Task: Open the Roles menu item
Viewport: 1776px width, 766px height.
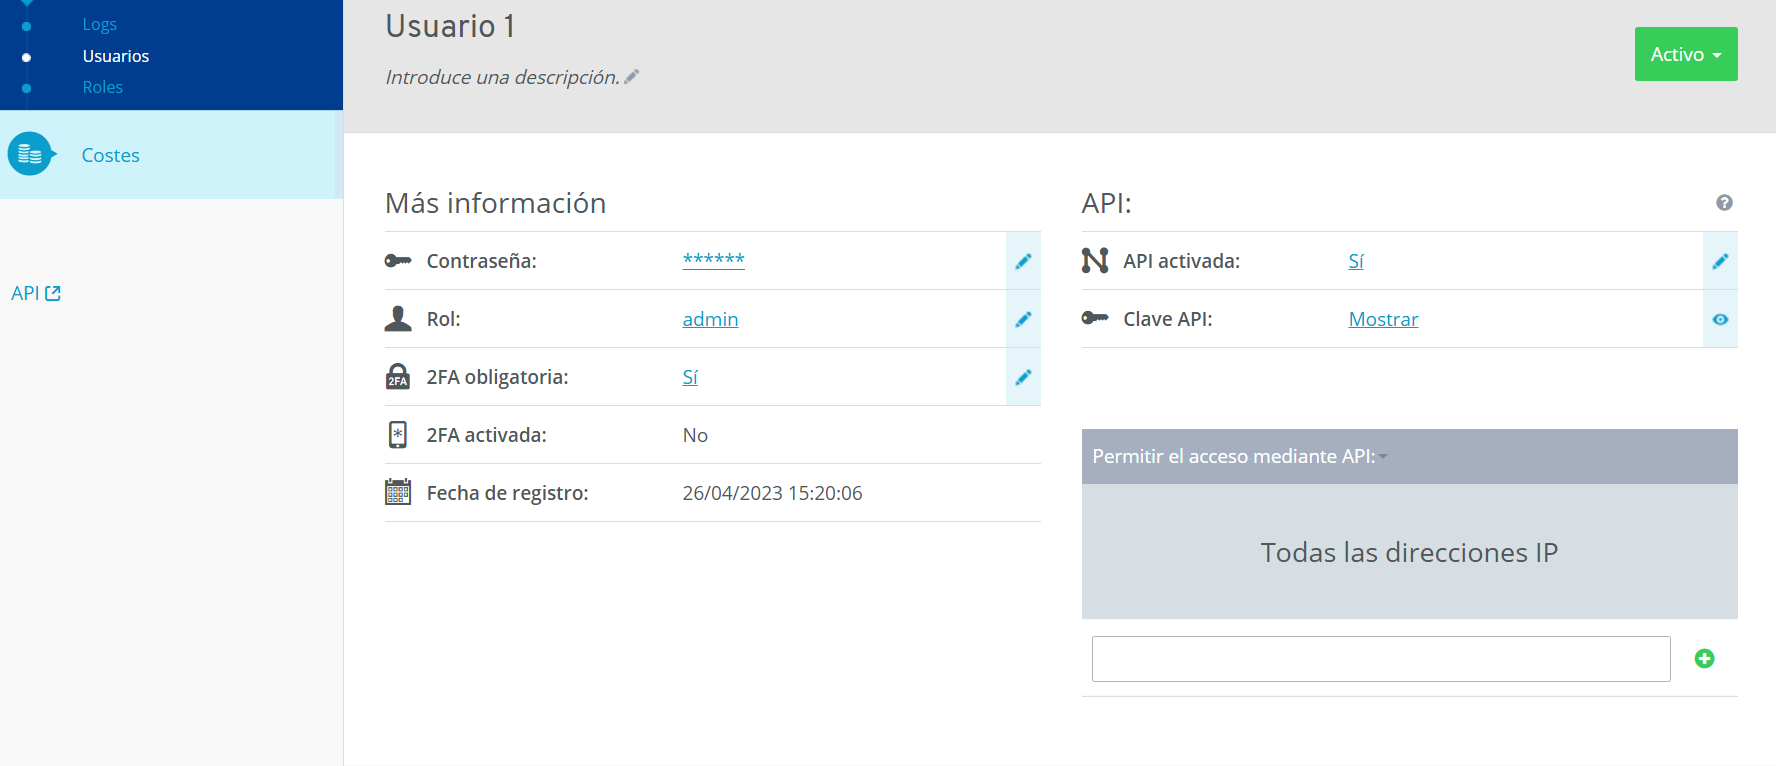Action: click(x=102, y=87)
